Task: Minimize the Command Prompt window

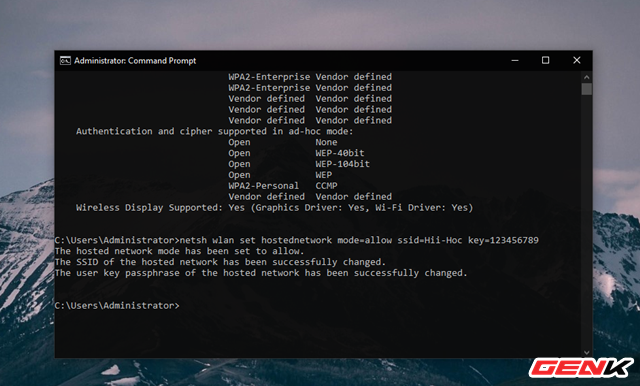Action: pos(515,60)
